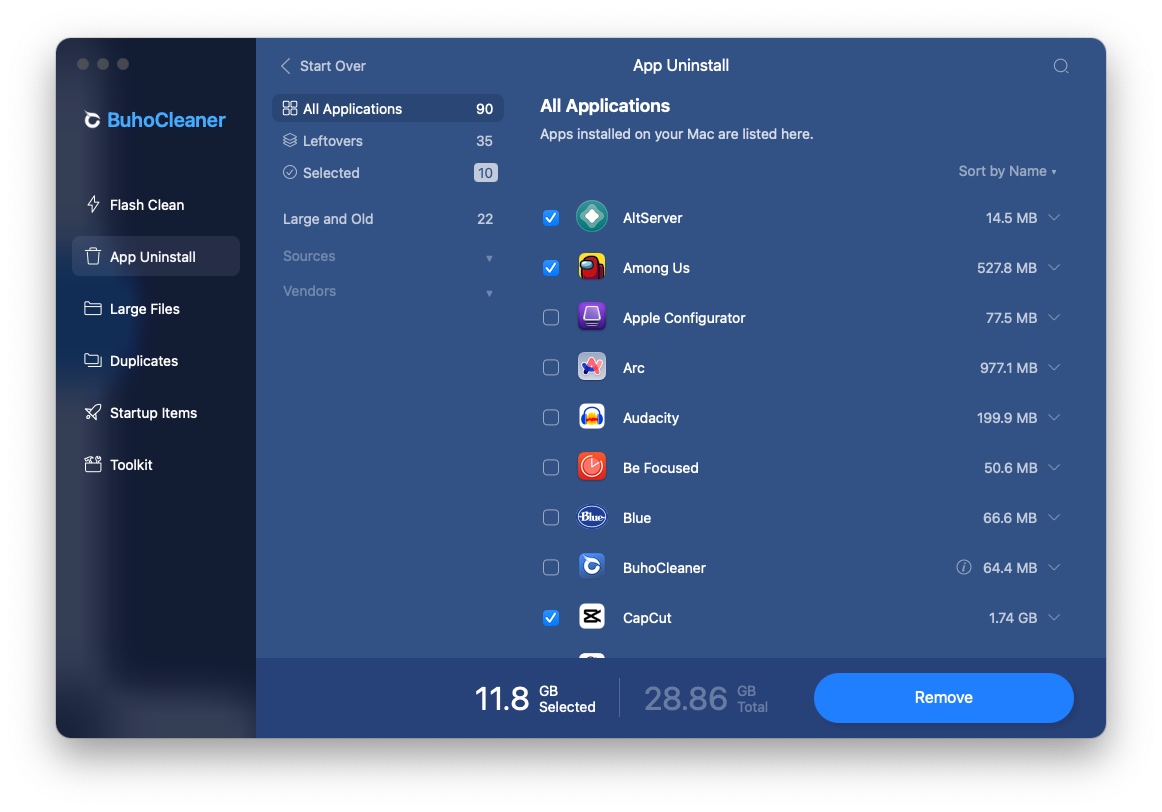Click the 11.8 GB Selected readout

[x=534, y=698]
